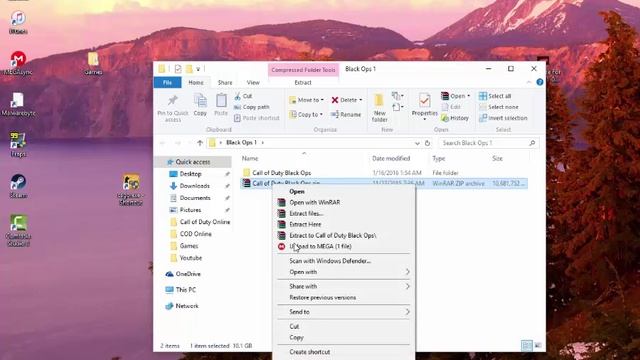Refresh the Black Ops 1 folder

click(427, 143)
